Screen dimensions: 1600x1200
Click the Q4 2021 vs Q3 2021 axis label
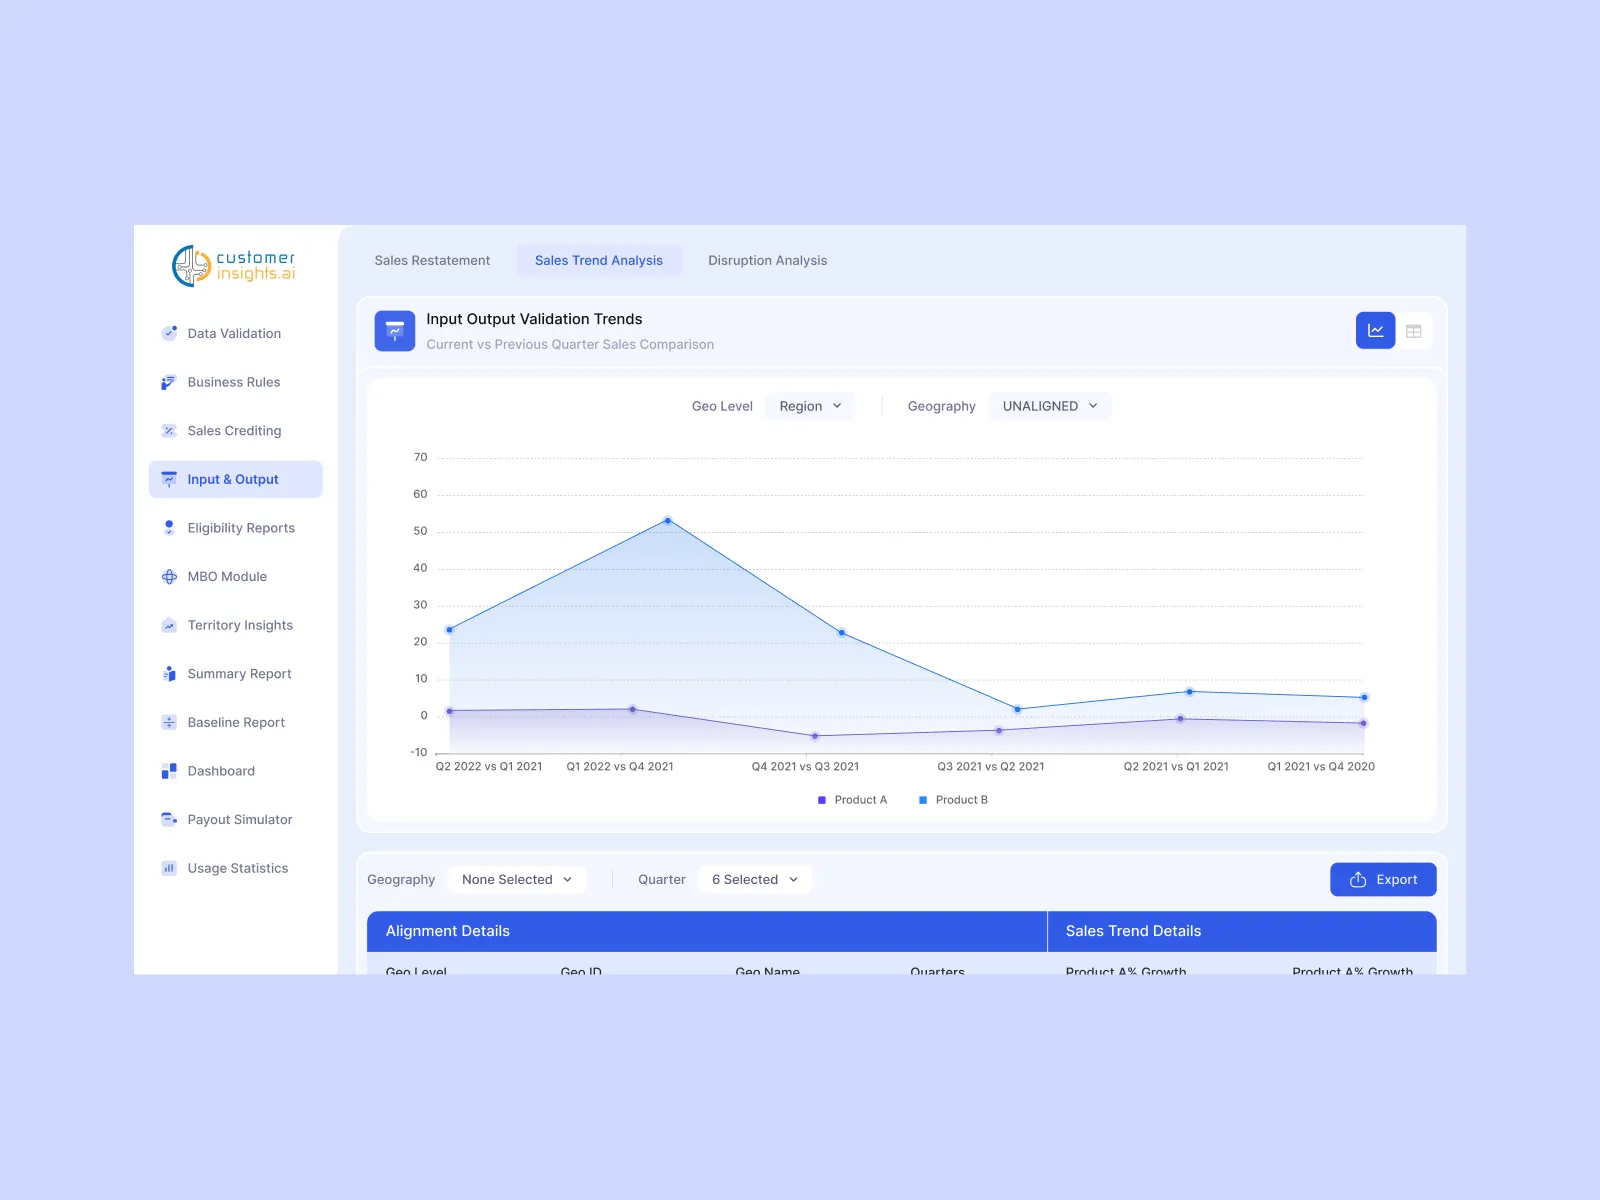point(805,767)
